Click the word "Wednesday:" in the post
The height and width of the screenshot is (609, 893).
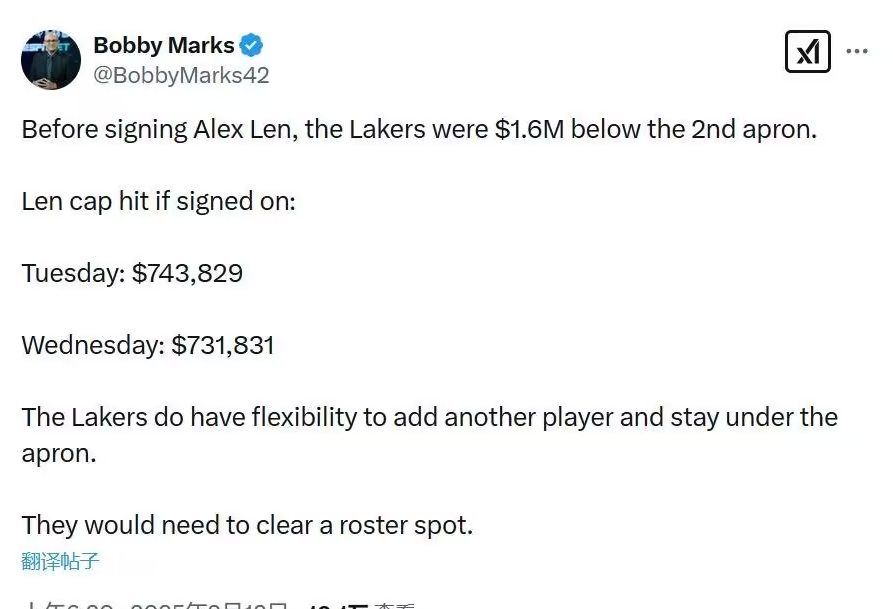93,345
